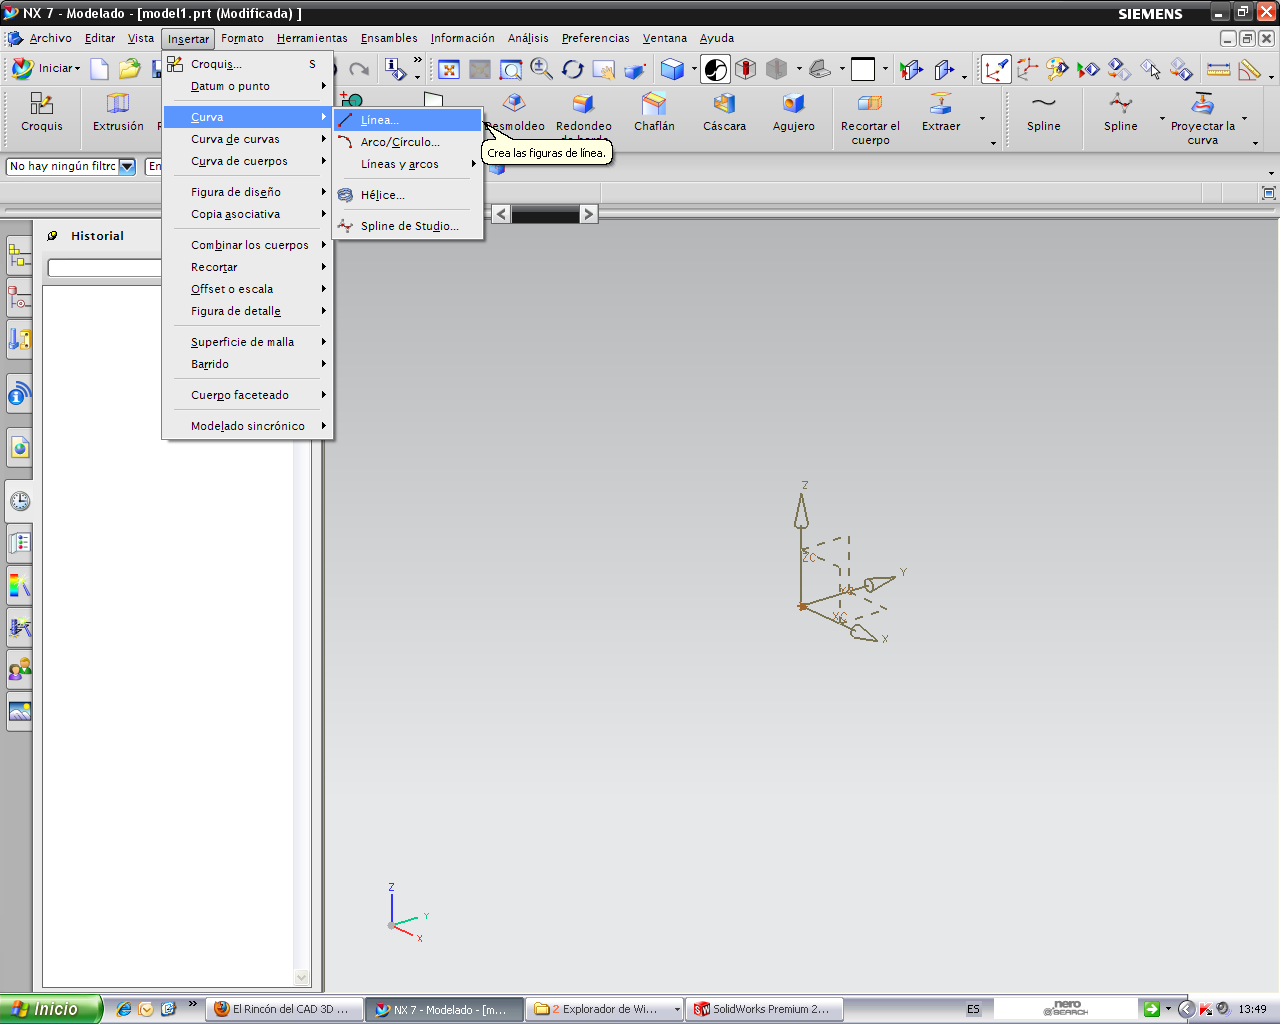Click the ES language indicator in the taskbar
Screen dimensions: 1280x1024
pos(973,1009)
